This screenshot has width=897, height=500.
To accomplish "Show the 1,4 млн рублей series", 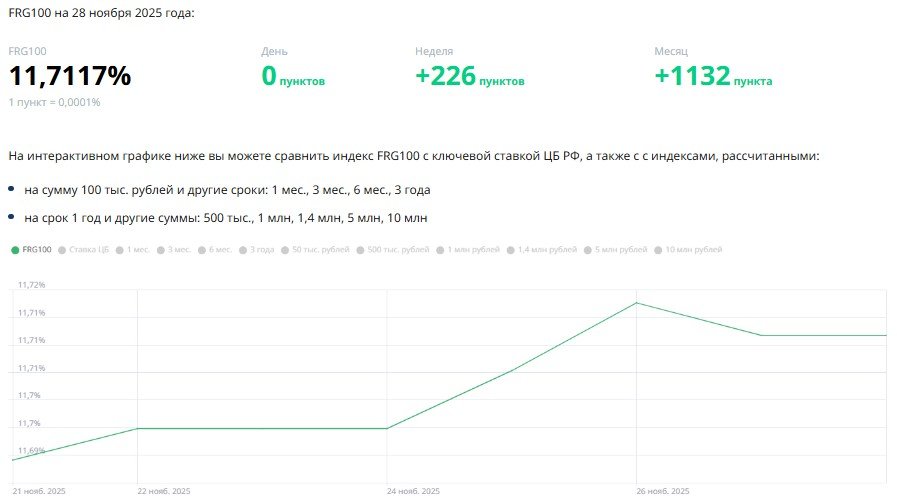I will (x=547, y=249).
